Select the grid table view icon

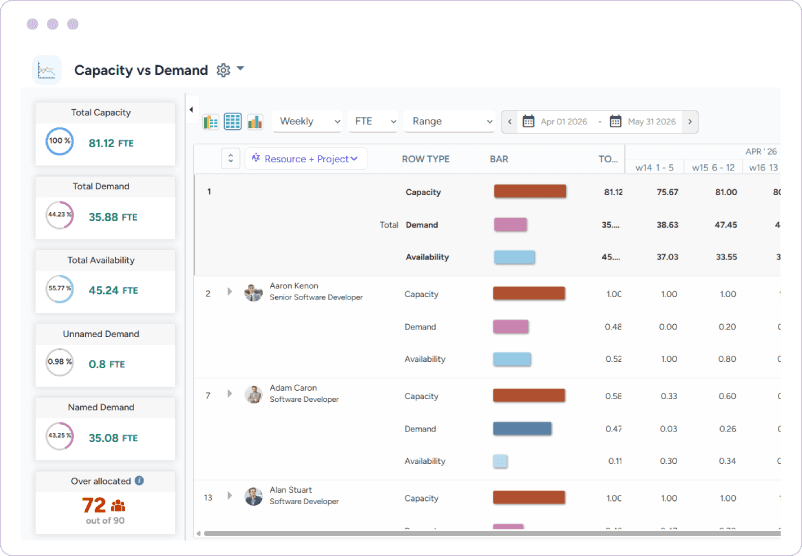[233, 122]
